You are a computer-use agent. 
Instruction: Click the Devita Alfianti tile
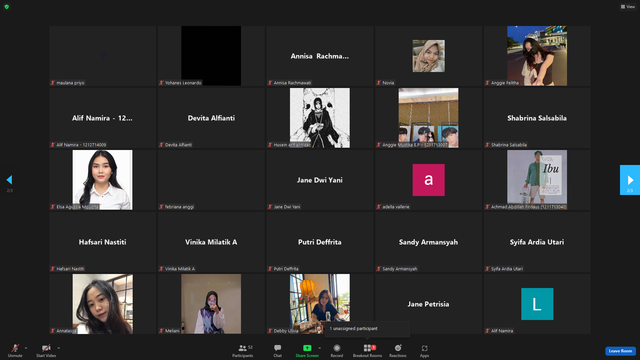coord(211,118)
